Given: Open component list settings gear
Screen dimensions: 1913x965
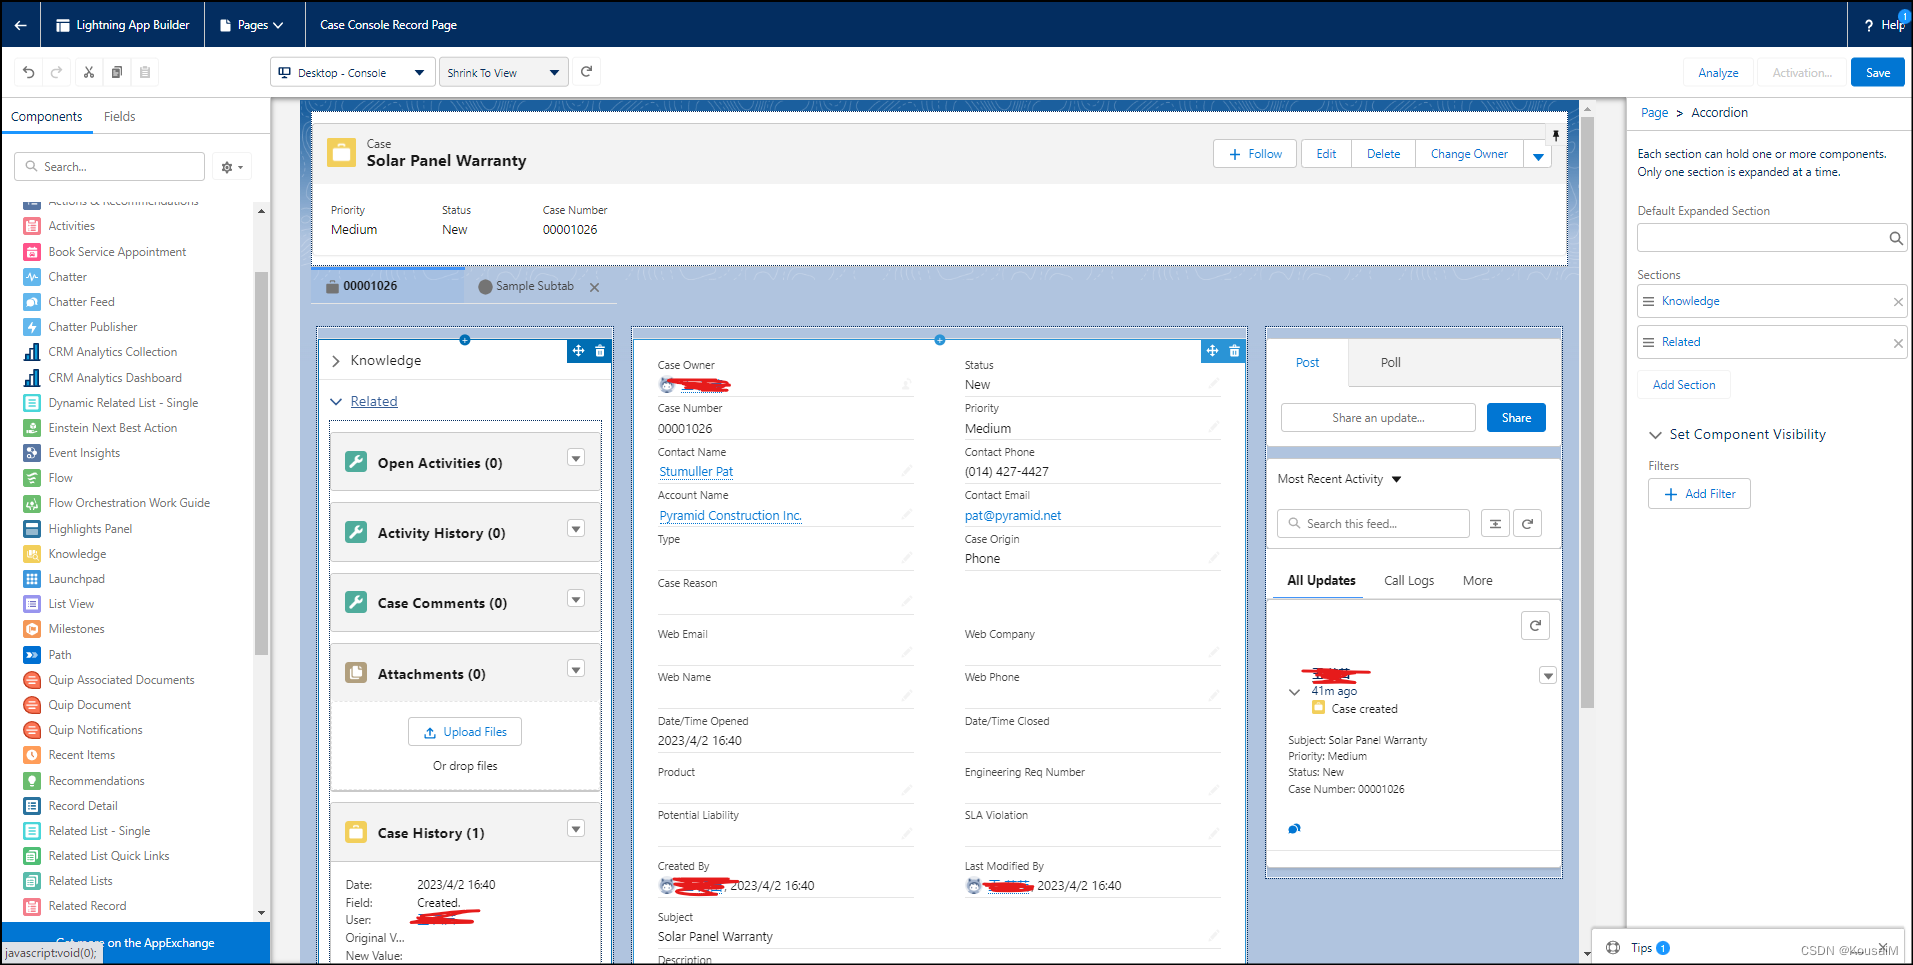Looking at the screenshot, I should (x=231, y=167).
